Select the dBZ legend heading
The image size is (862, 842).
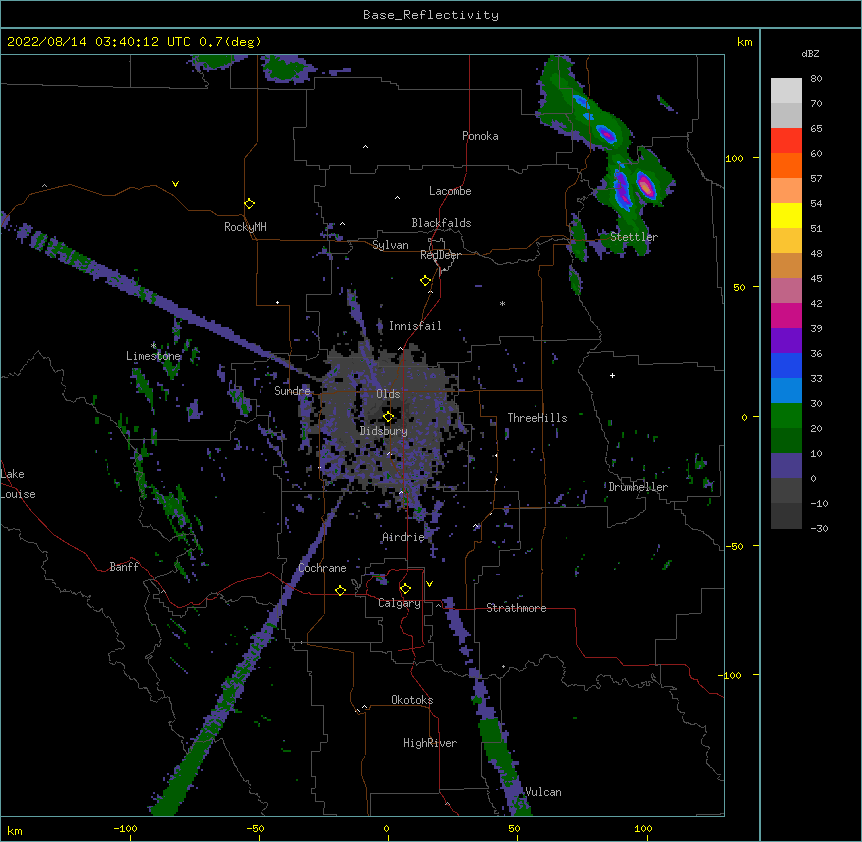click(x=810, y=53)
